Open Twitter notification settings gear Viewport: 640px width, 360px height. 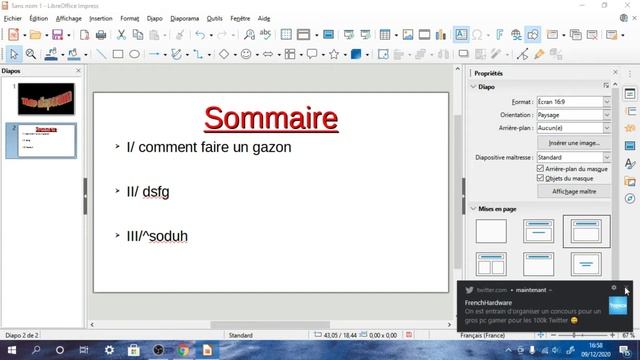pyautogui.click(x=613, y=288)
